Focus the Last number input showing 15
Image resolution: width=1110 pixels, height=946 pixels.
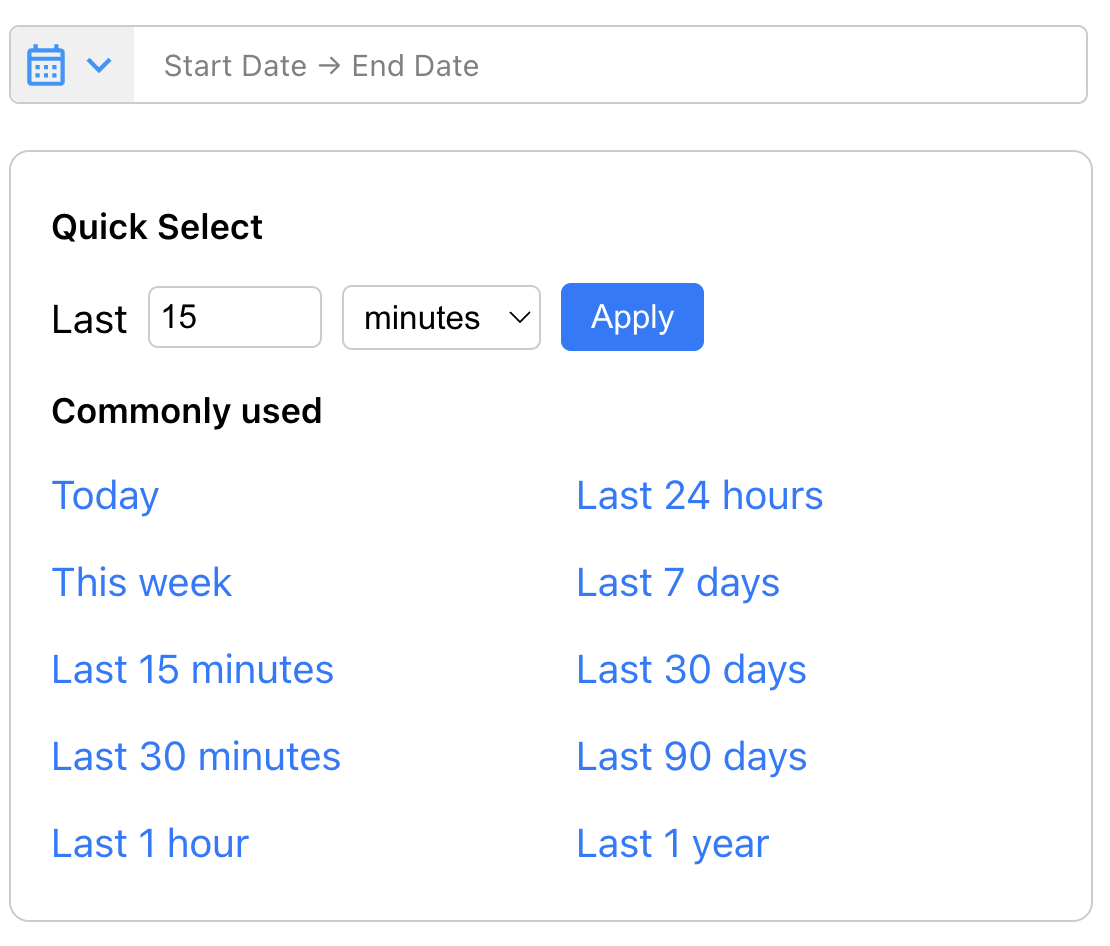pyautogui.click(x=234, y=318)
